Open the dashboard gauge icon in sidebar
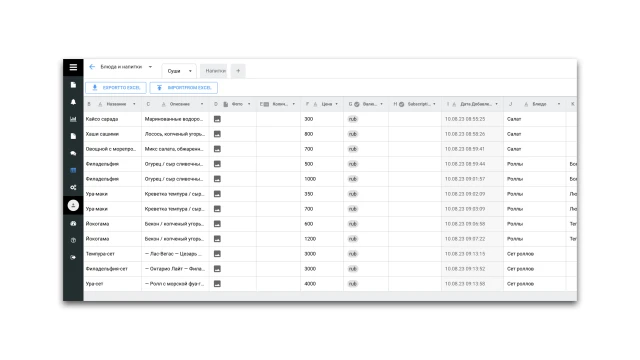 point(73,223)
